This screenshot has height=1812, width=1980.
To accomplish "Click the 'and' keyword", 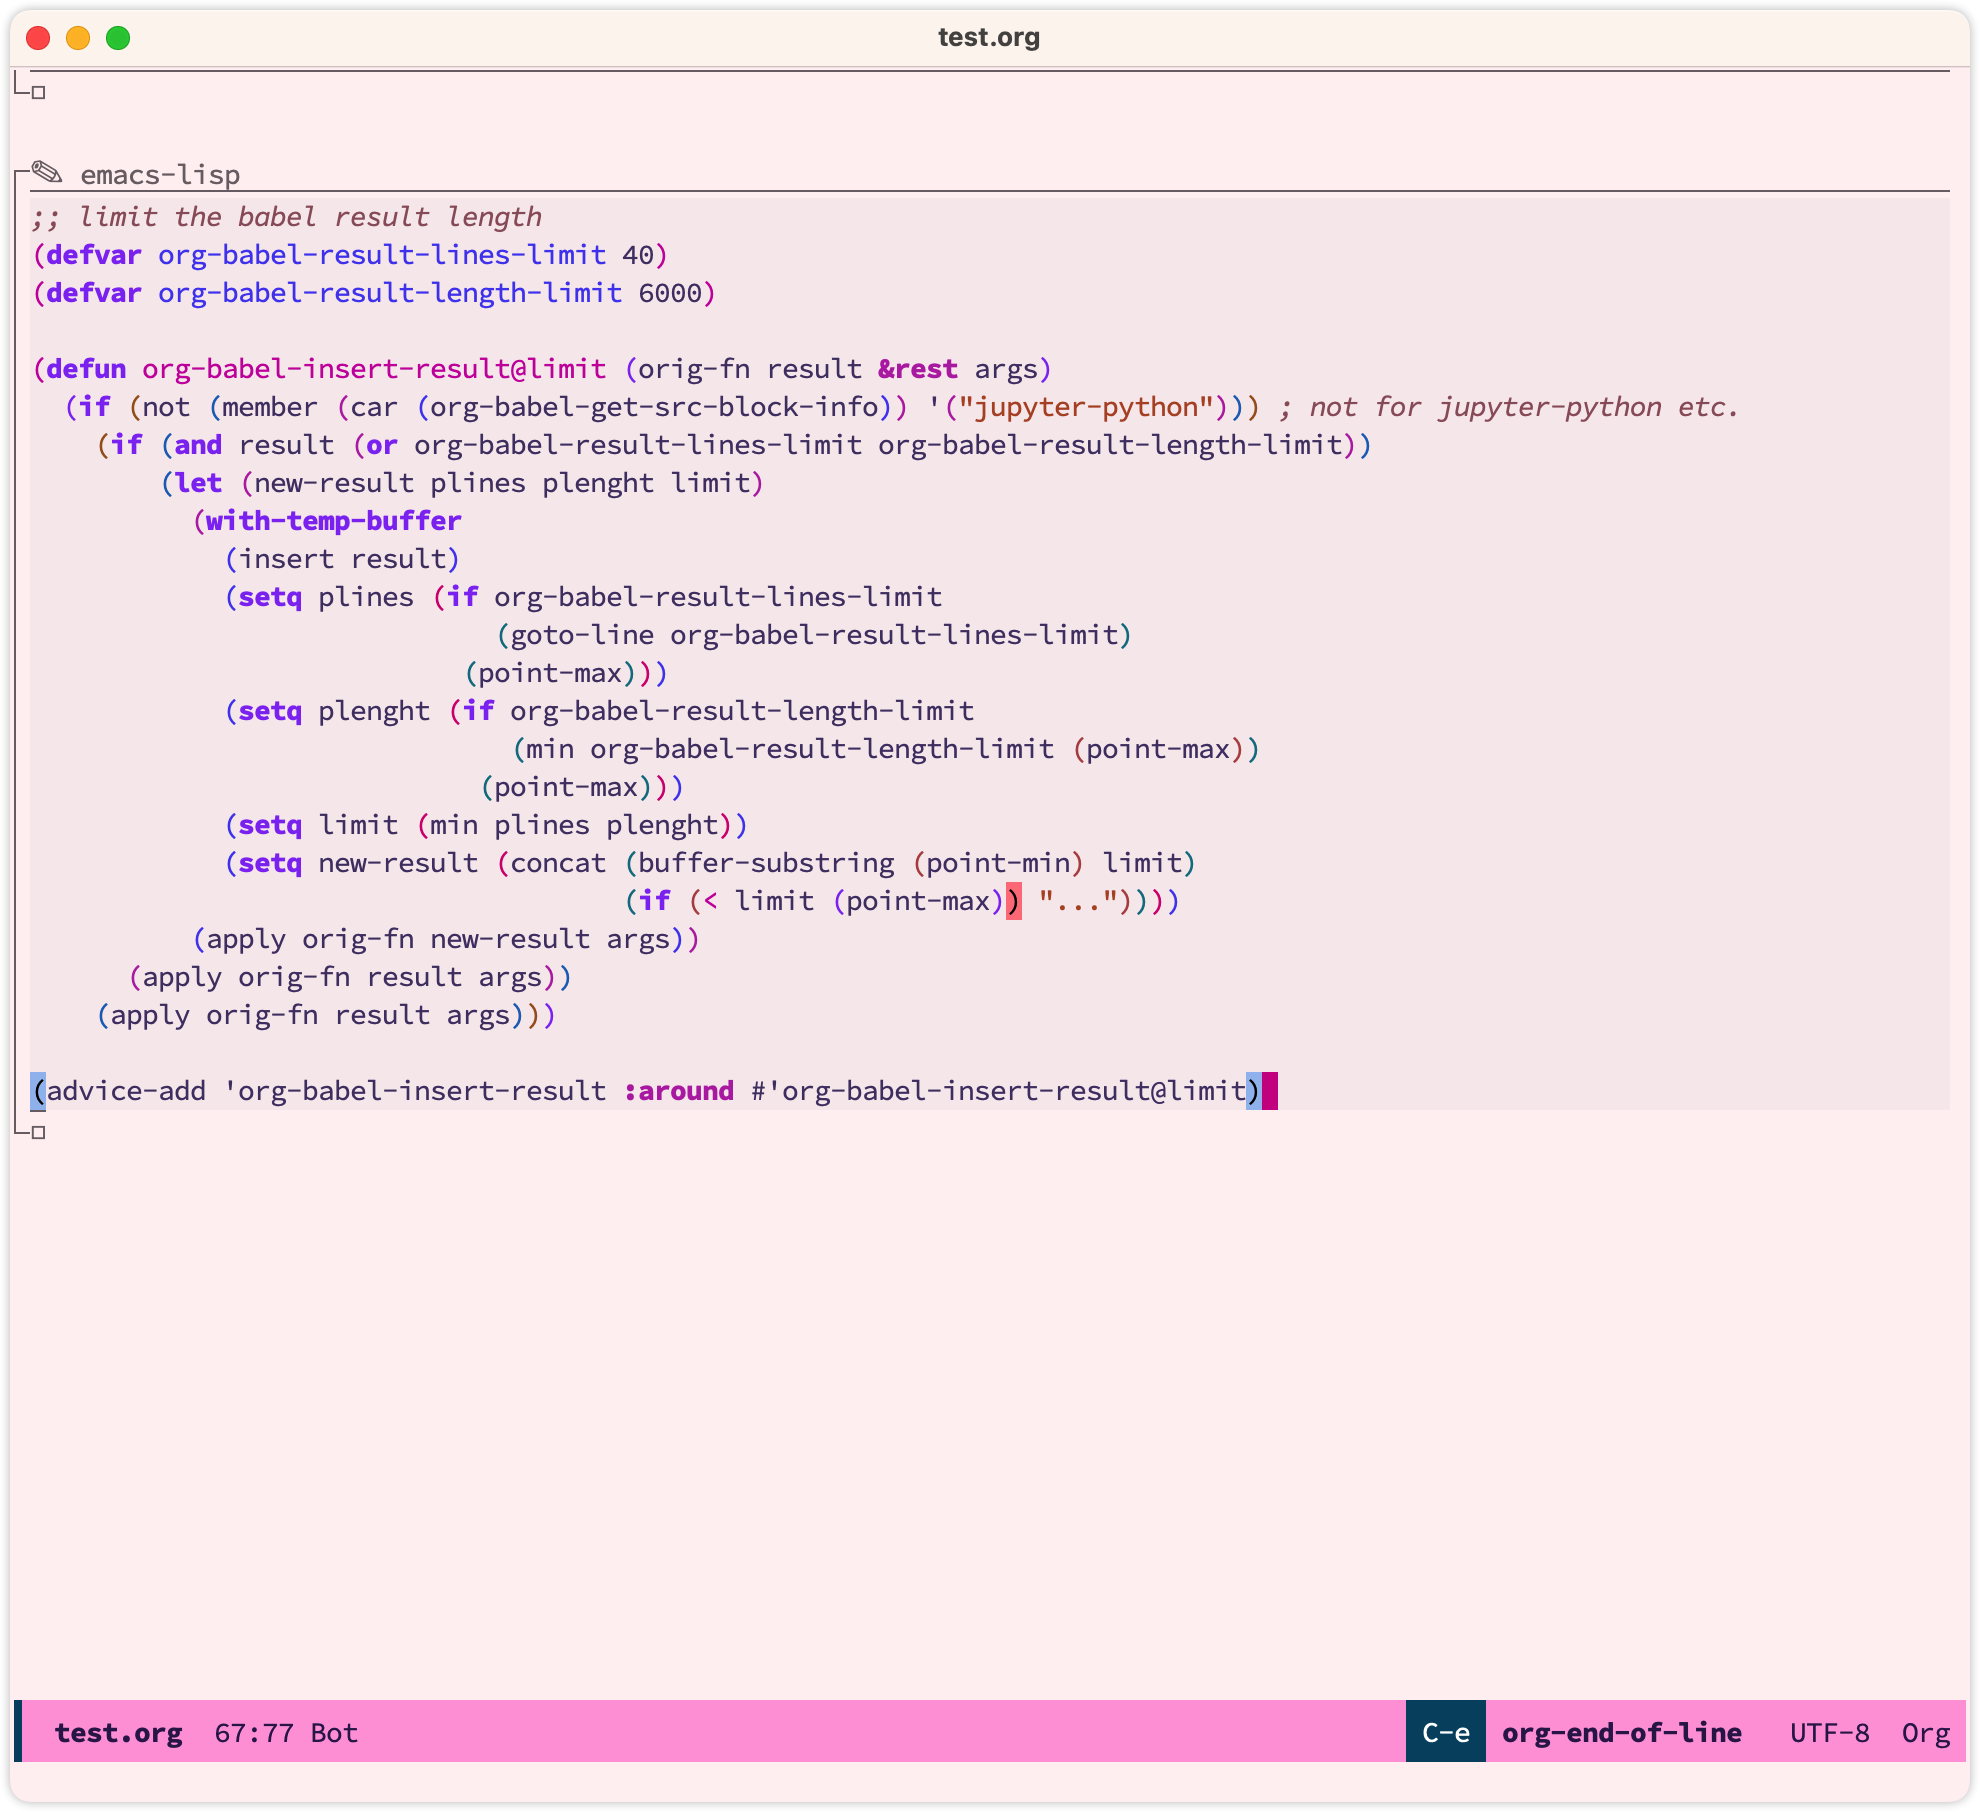I will pos(198,445).
